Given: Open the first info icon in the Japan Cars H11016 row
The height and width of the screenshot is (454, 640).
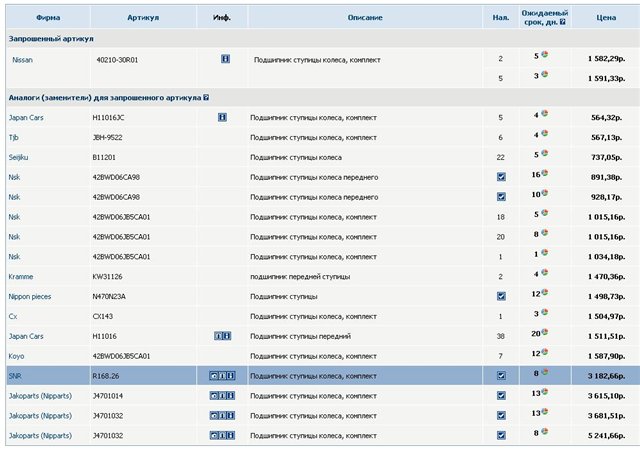Looking at the screenshot, I should (218, 336).
